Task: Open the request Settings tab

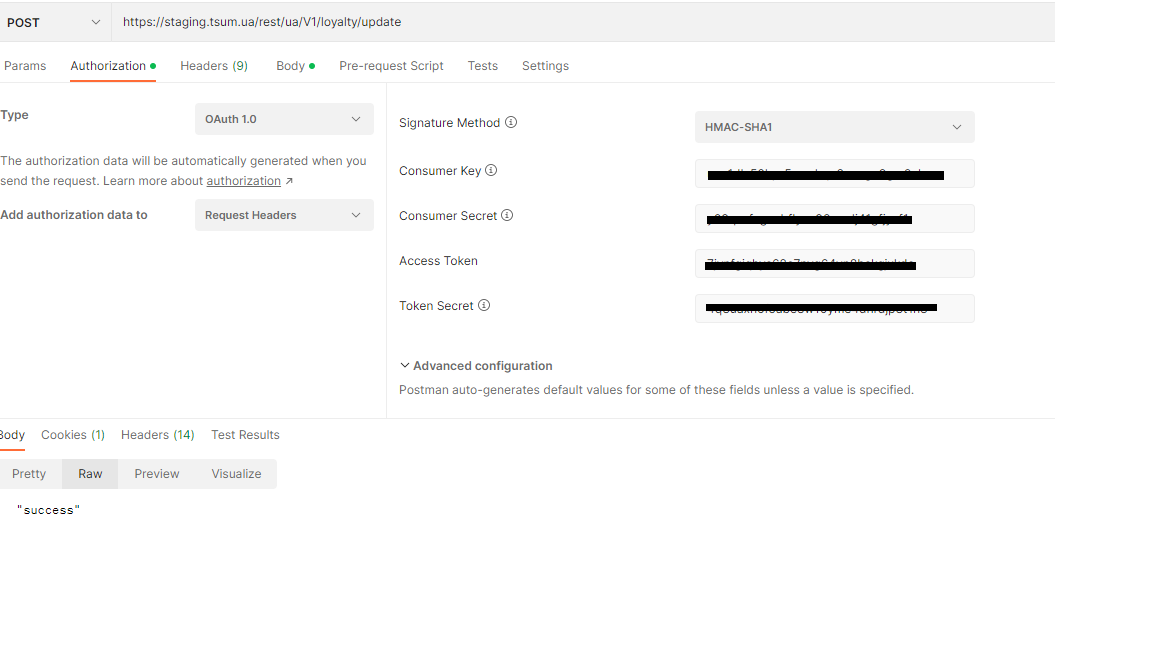Action: pos(545,66)
